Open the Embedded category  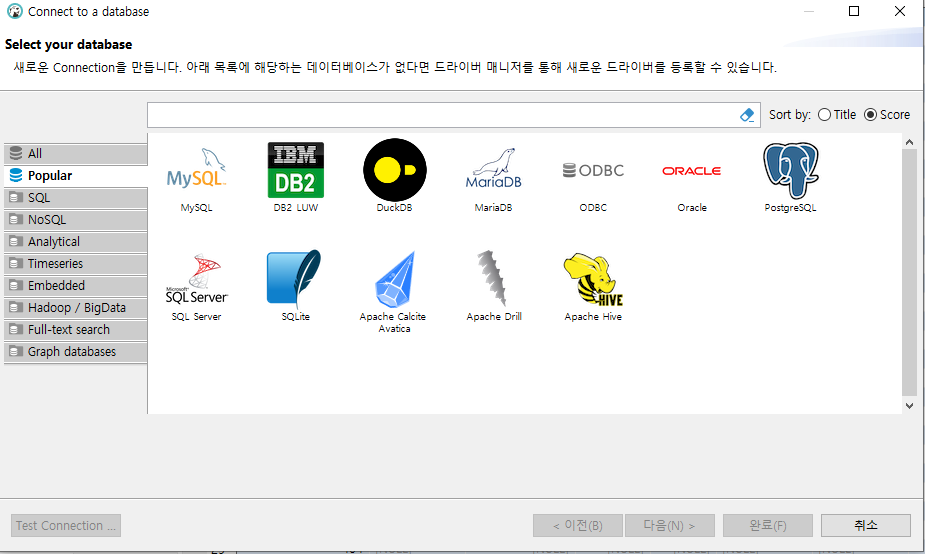(x=76, y=286)
